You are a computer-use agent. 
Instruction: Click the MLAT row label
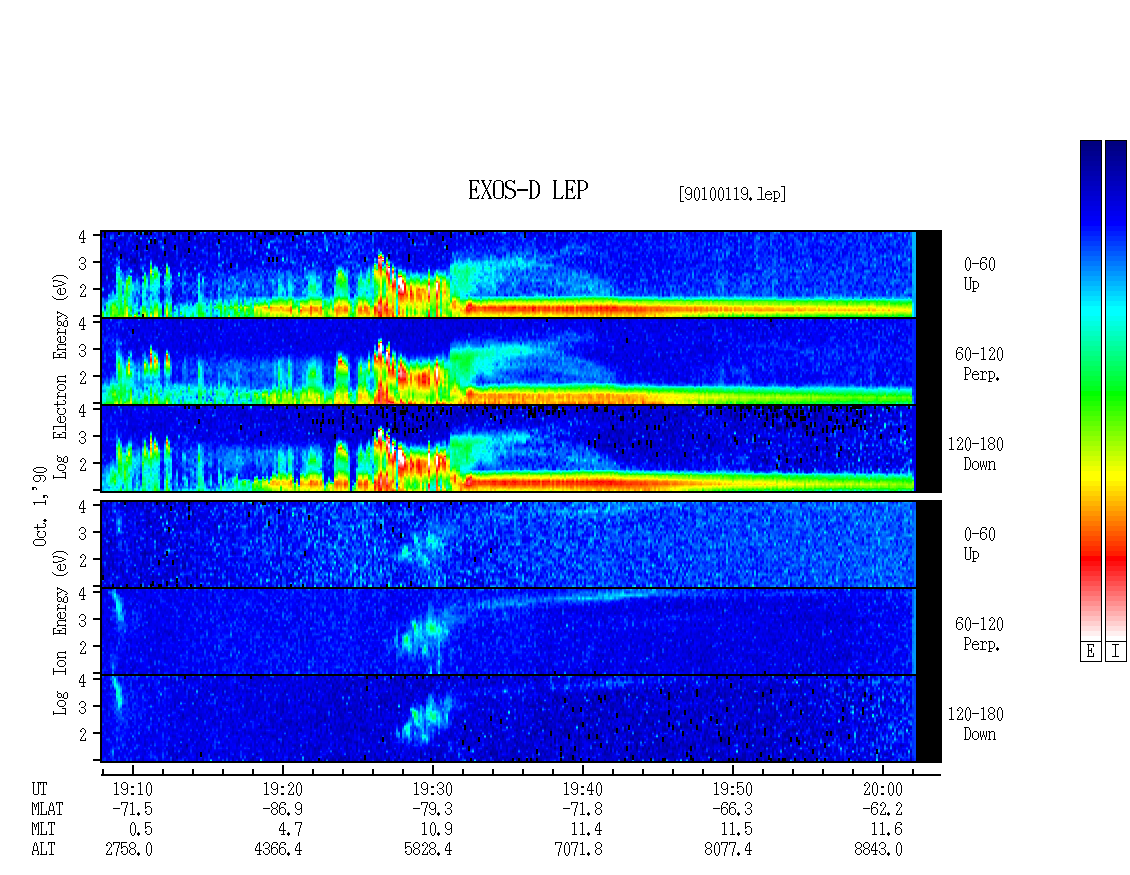(47, 809)
